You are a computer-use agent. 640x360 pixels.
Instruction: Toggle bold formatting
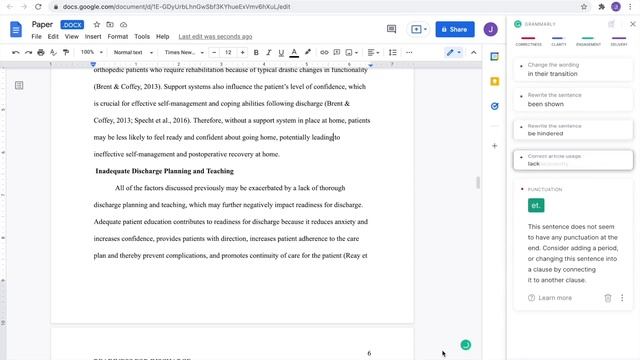pos(256,52)
